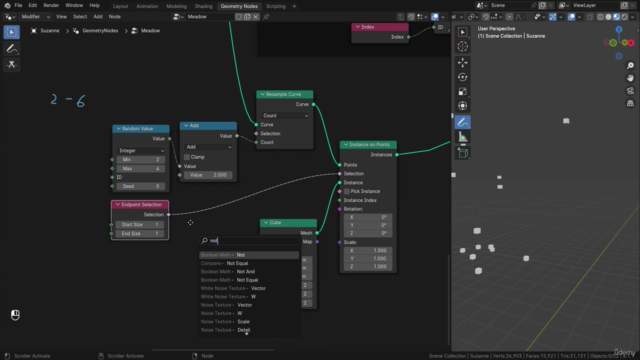Enable solid viewport shading
Screen dimensions: 640x360
tap(608, 17)
